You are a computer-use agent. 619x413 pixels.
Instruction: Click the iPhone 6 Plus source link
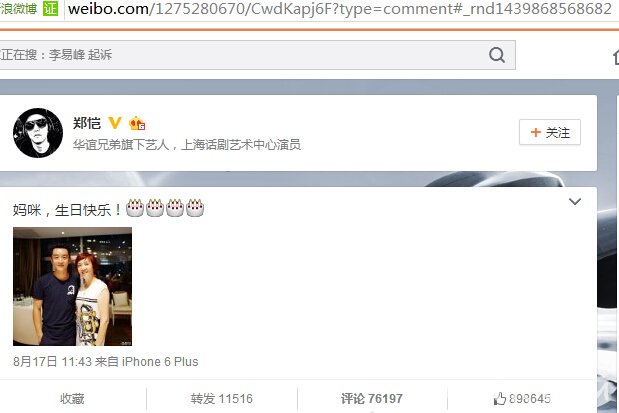[x=160, y=361]
